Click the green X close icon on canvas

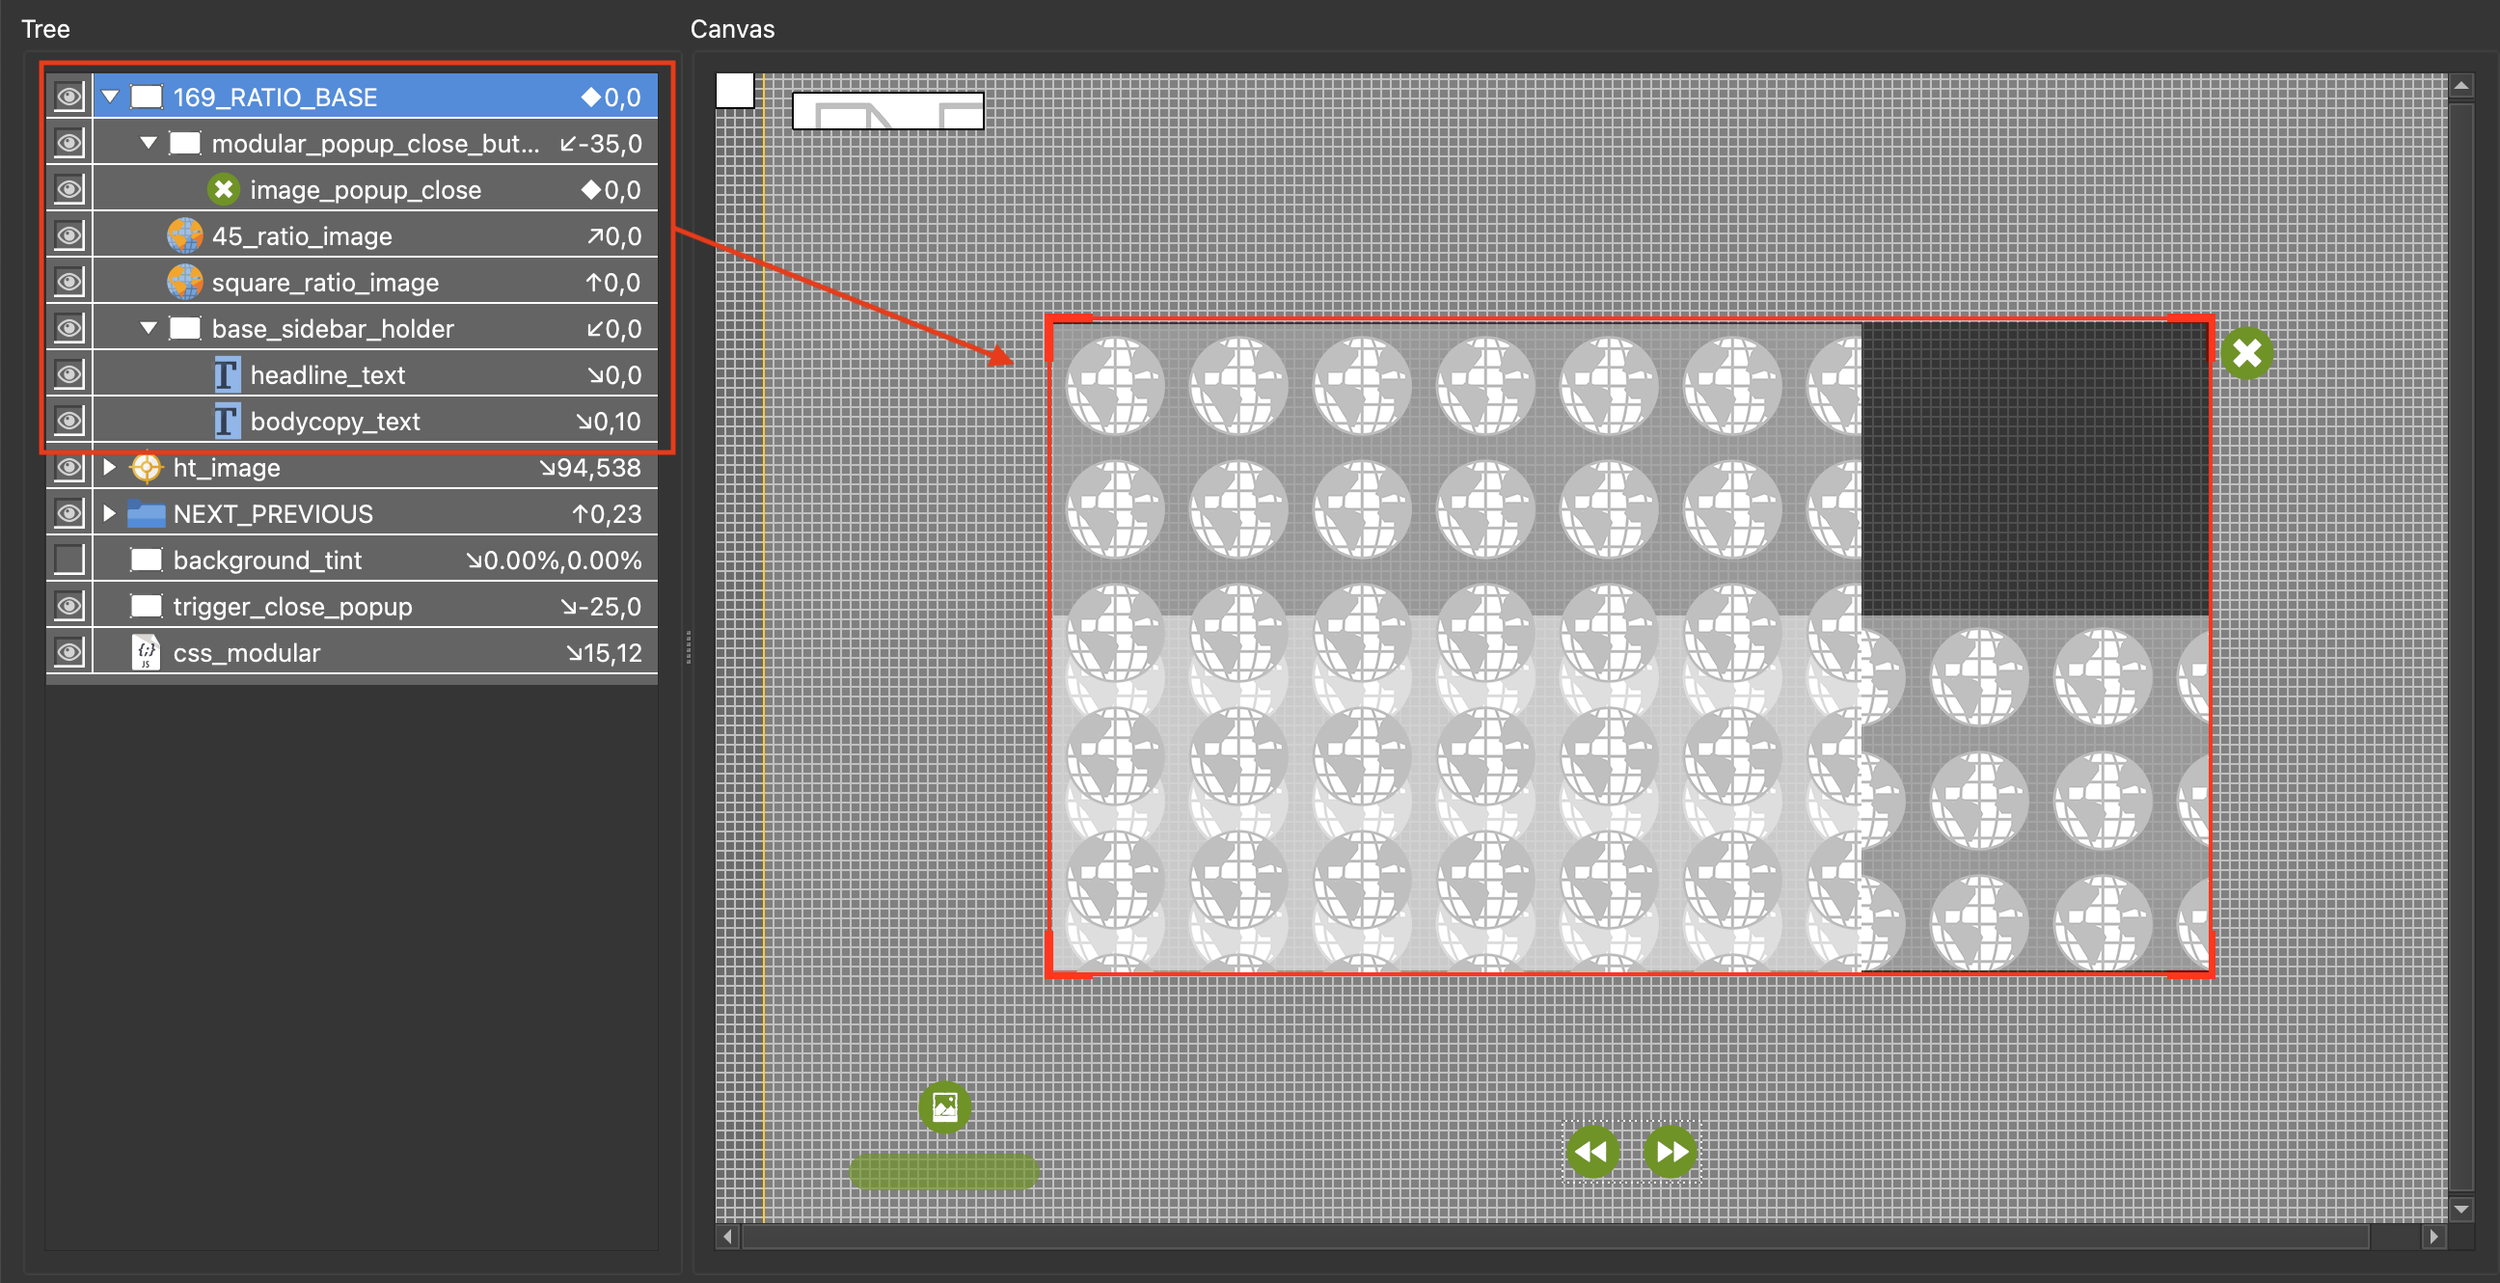pyautogui.click(x=2247, y=353)
